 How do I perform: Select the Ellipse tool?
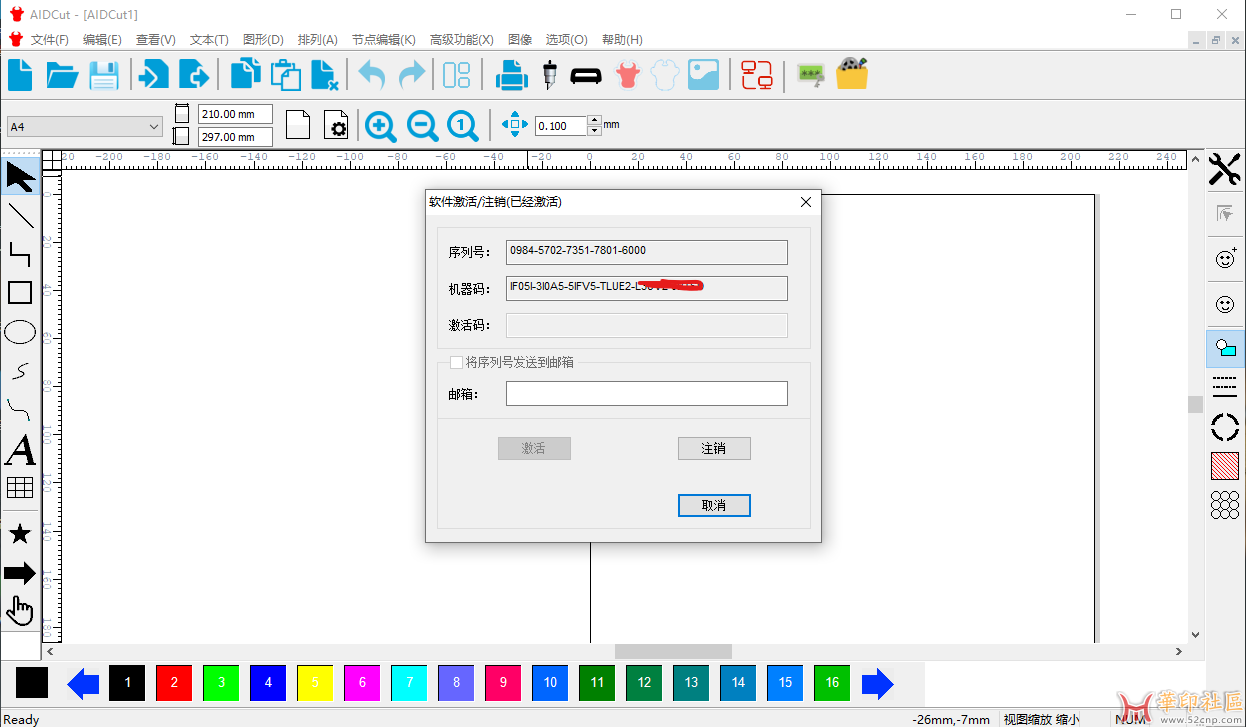(x=20, y=332)
